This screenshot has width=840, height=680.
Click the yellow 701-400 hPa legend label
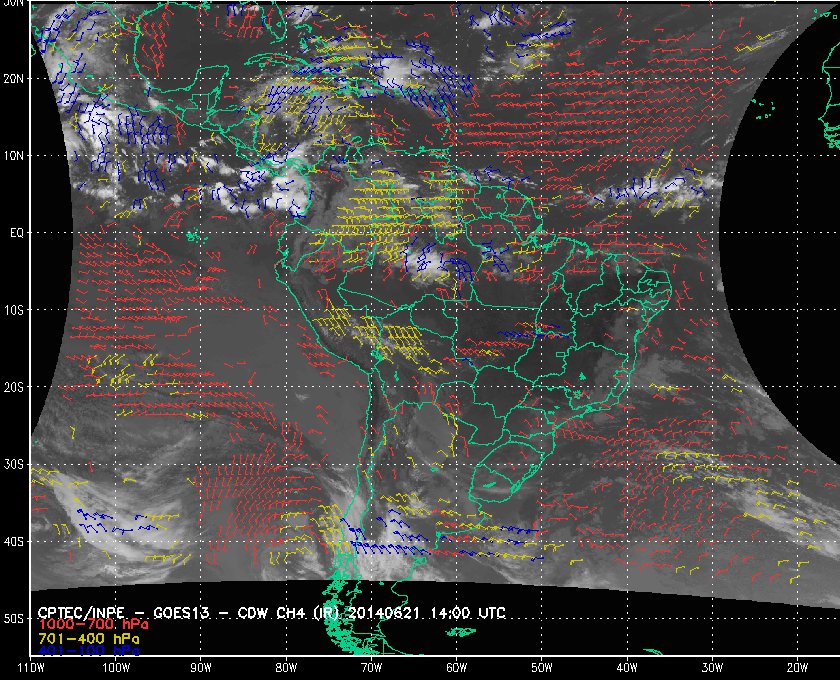[x=89, y=639]
